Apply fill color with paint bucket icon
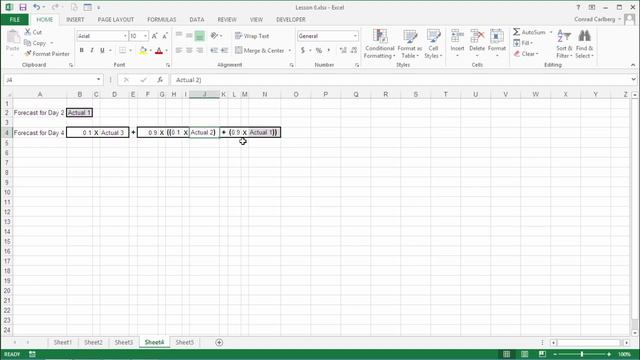This screenshot has width=640, height=360. click(143, 50)
